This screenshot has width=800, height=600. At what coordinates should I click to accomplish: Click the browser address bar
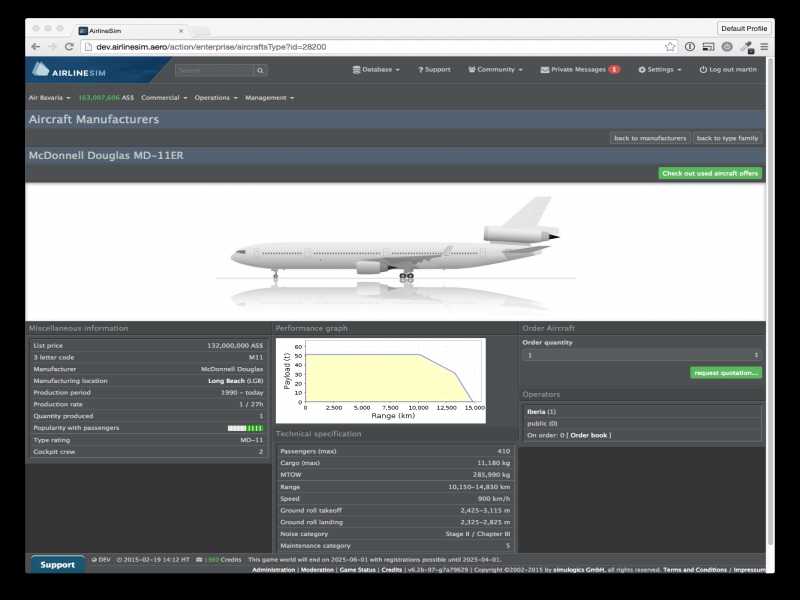(x=378, y=47)
